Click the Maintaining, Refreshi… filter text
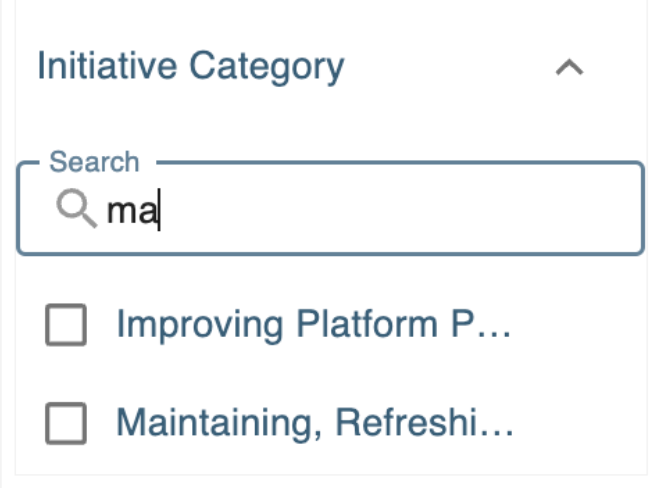The width and height of the screenshot is (658, 488). coord(315,423)
